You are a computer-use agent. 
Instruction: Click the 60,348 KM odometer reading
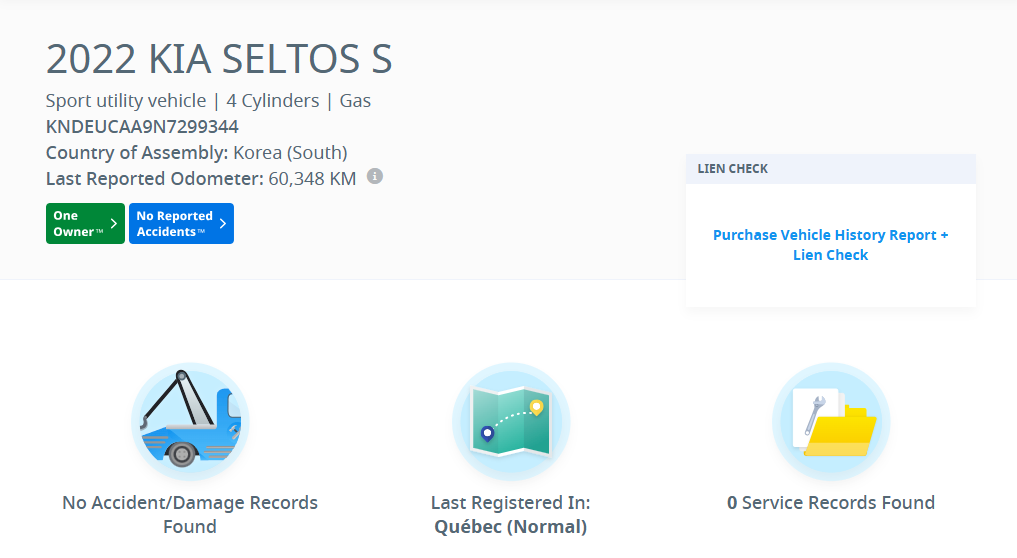click(313, 179)
